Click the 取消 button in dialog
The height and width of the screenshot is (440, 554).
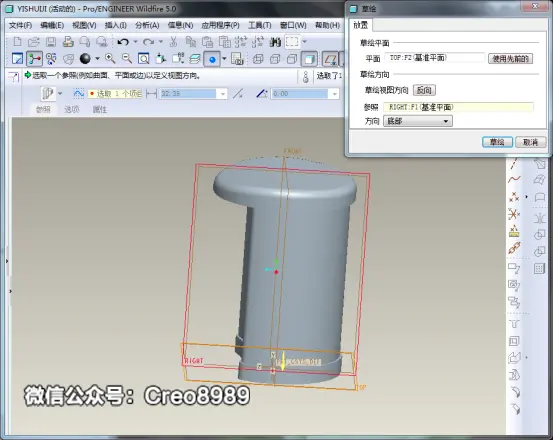click(x=530, y=142)
